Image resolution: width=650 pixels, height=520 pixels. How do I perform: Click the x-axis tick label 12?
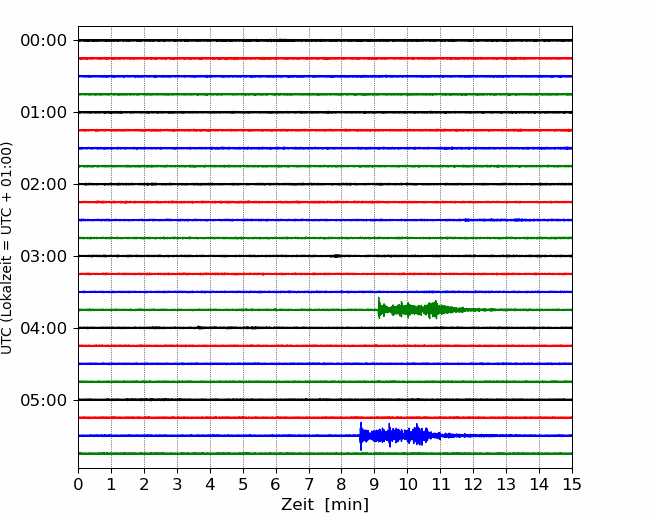click(x=473, y=484)
